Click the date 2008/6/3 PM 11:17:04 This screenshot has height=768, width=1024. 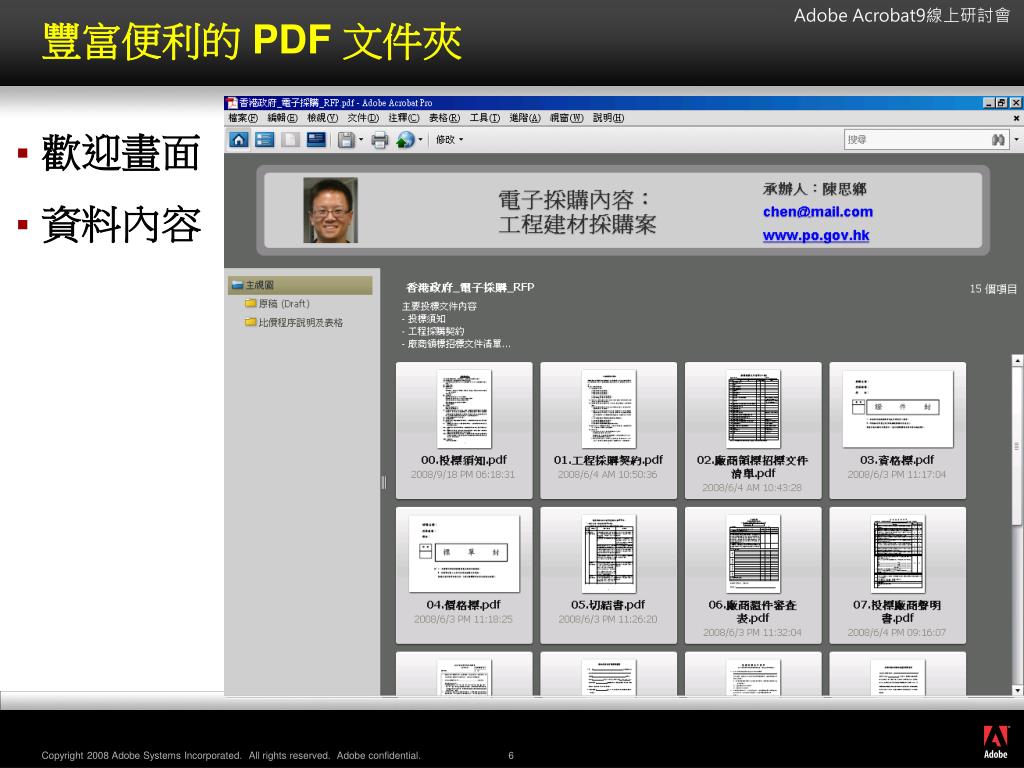[897, 475]
